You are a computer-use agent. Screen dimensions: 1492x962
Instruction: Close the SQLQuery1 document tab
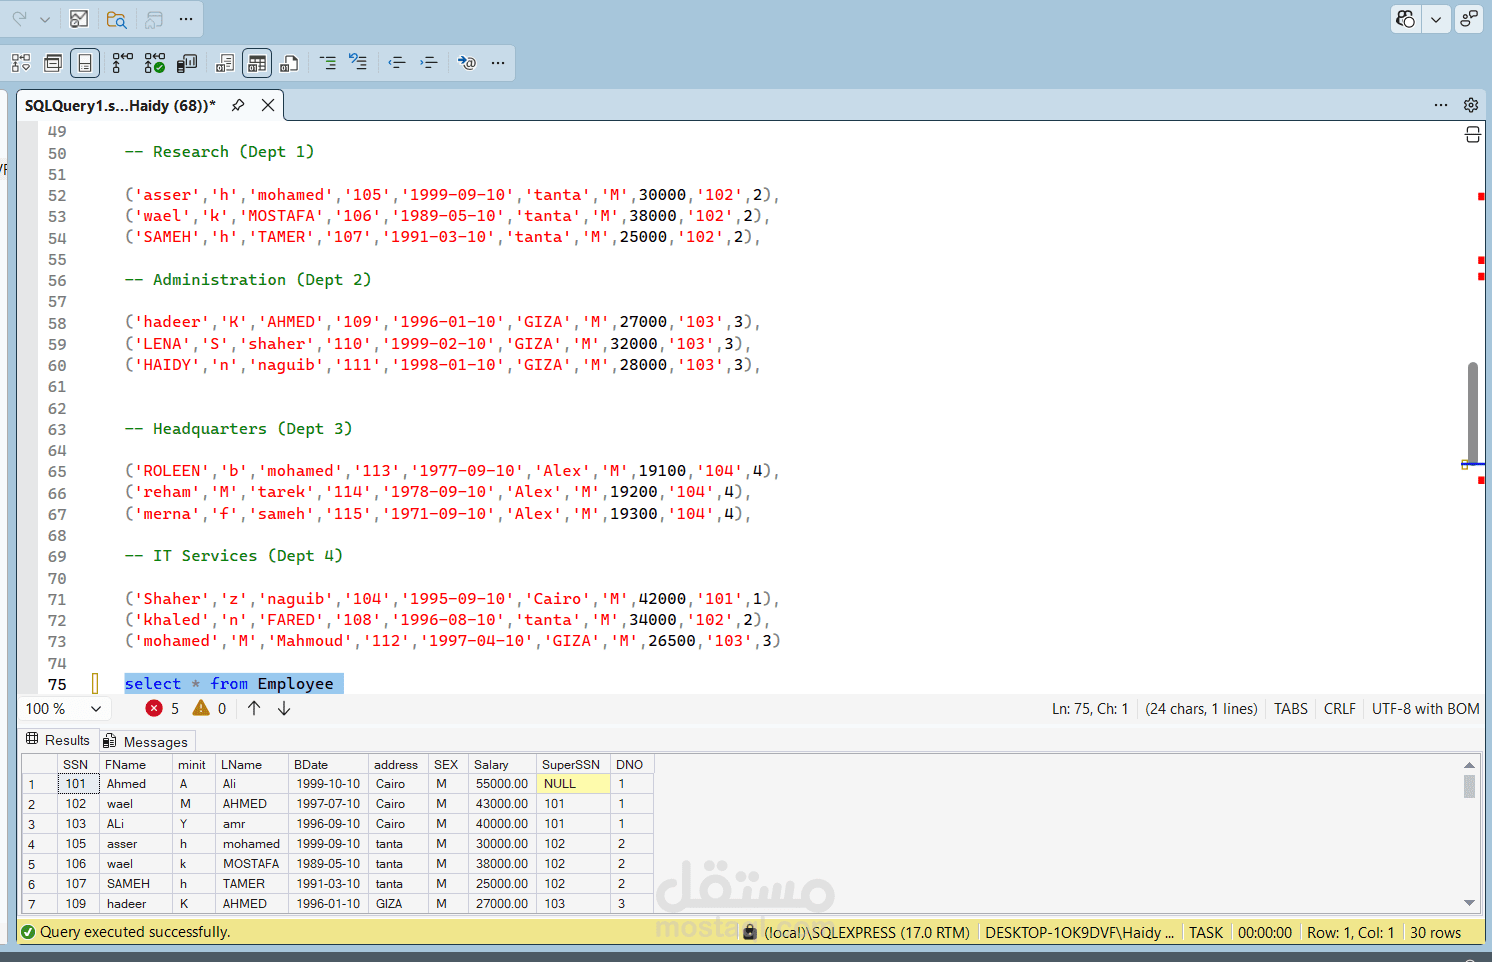click(x=268, y=105)
